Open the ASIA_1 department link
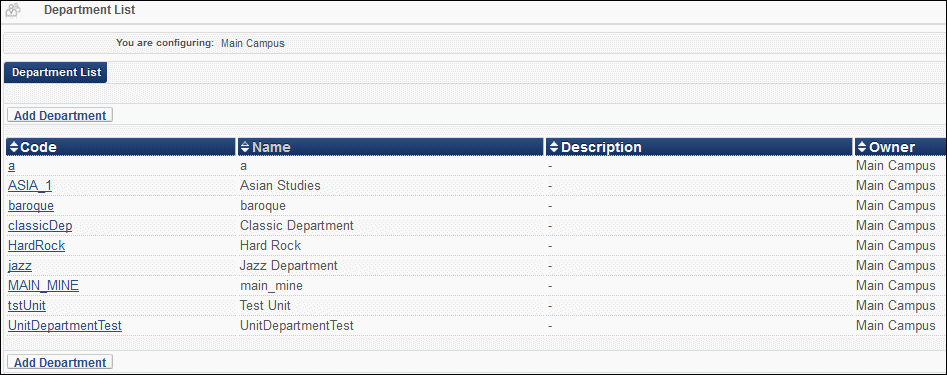This screenshot has width=947, height=375. (x=30, y=186)
